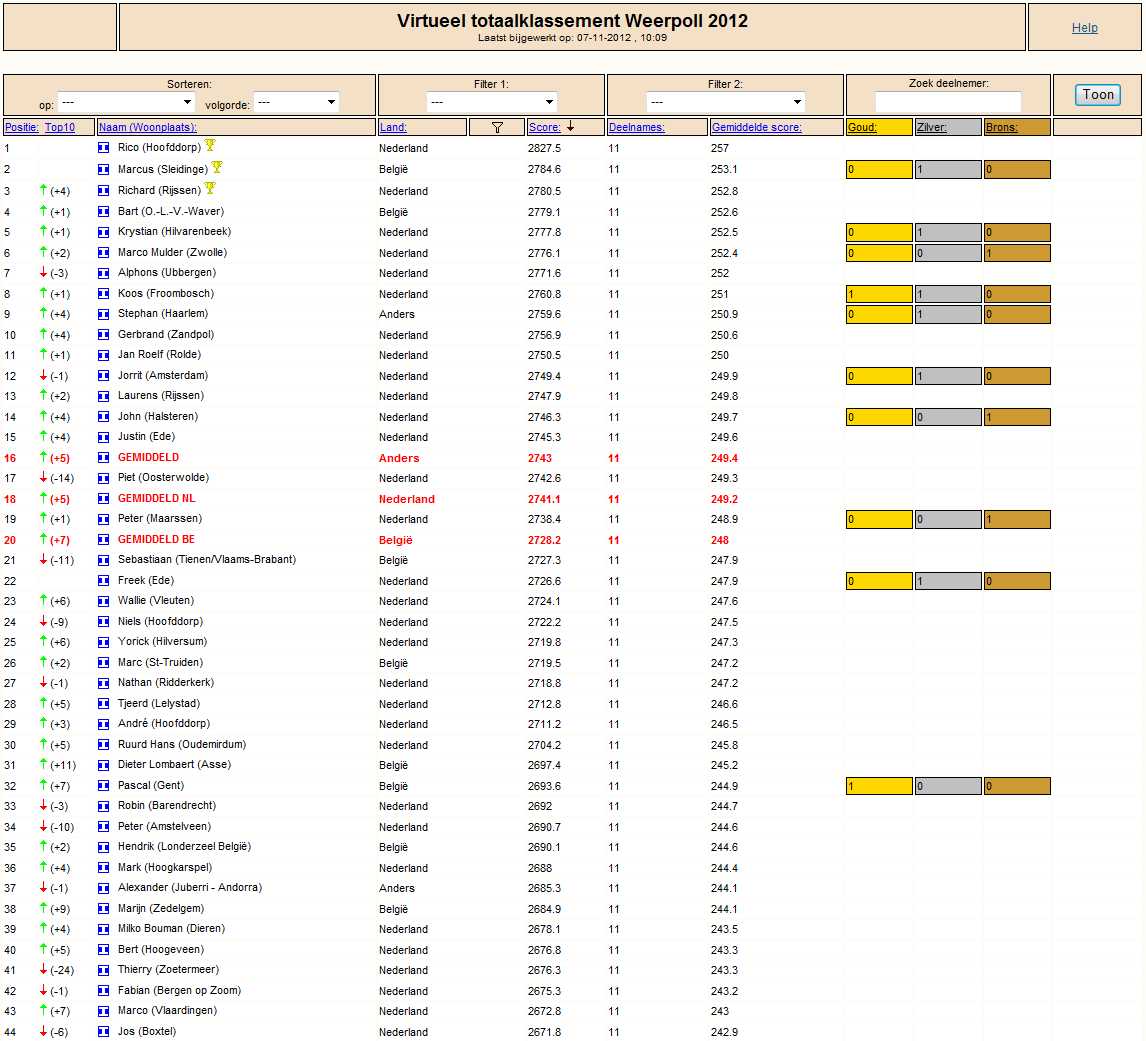Click the bronze medal cell for Marco Mulder (Zwolle)
The width and height of the screenshot is (1146, 1041).
[1017, 253]
